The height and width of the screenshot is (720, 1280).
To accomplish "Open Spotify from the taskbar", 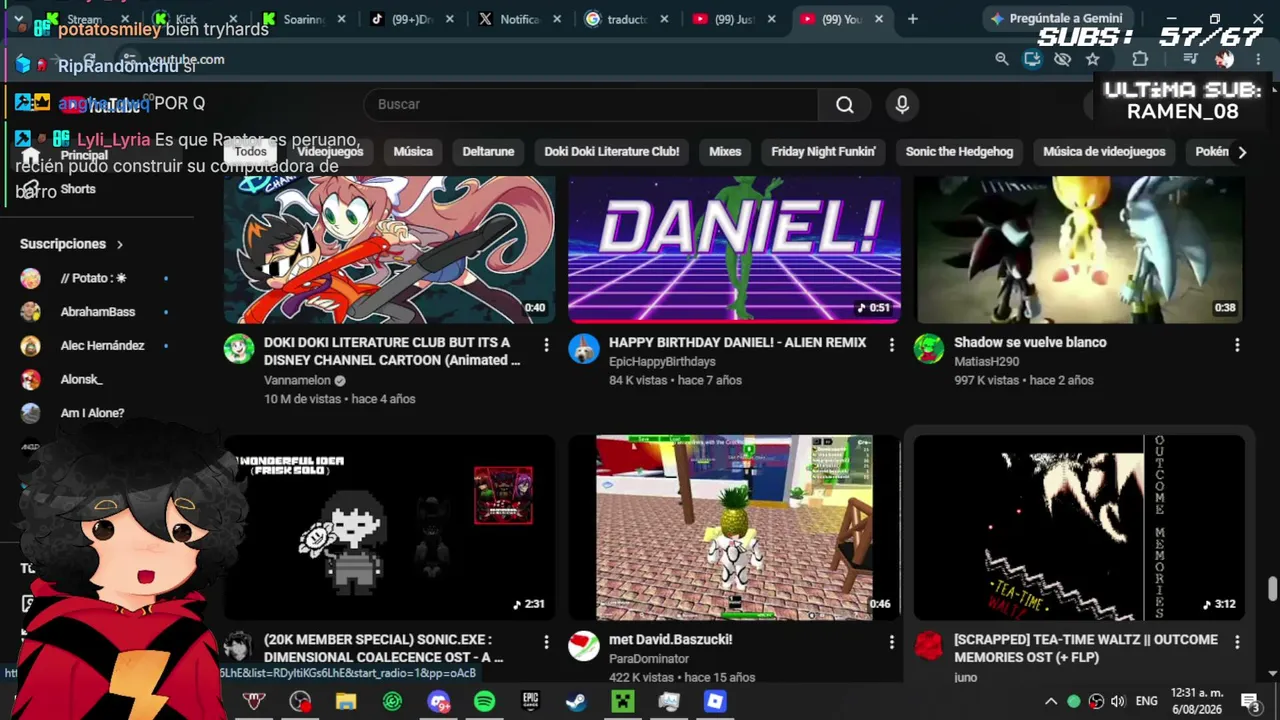I will [484, 702].
